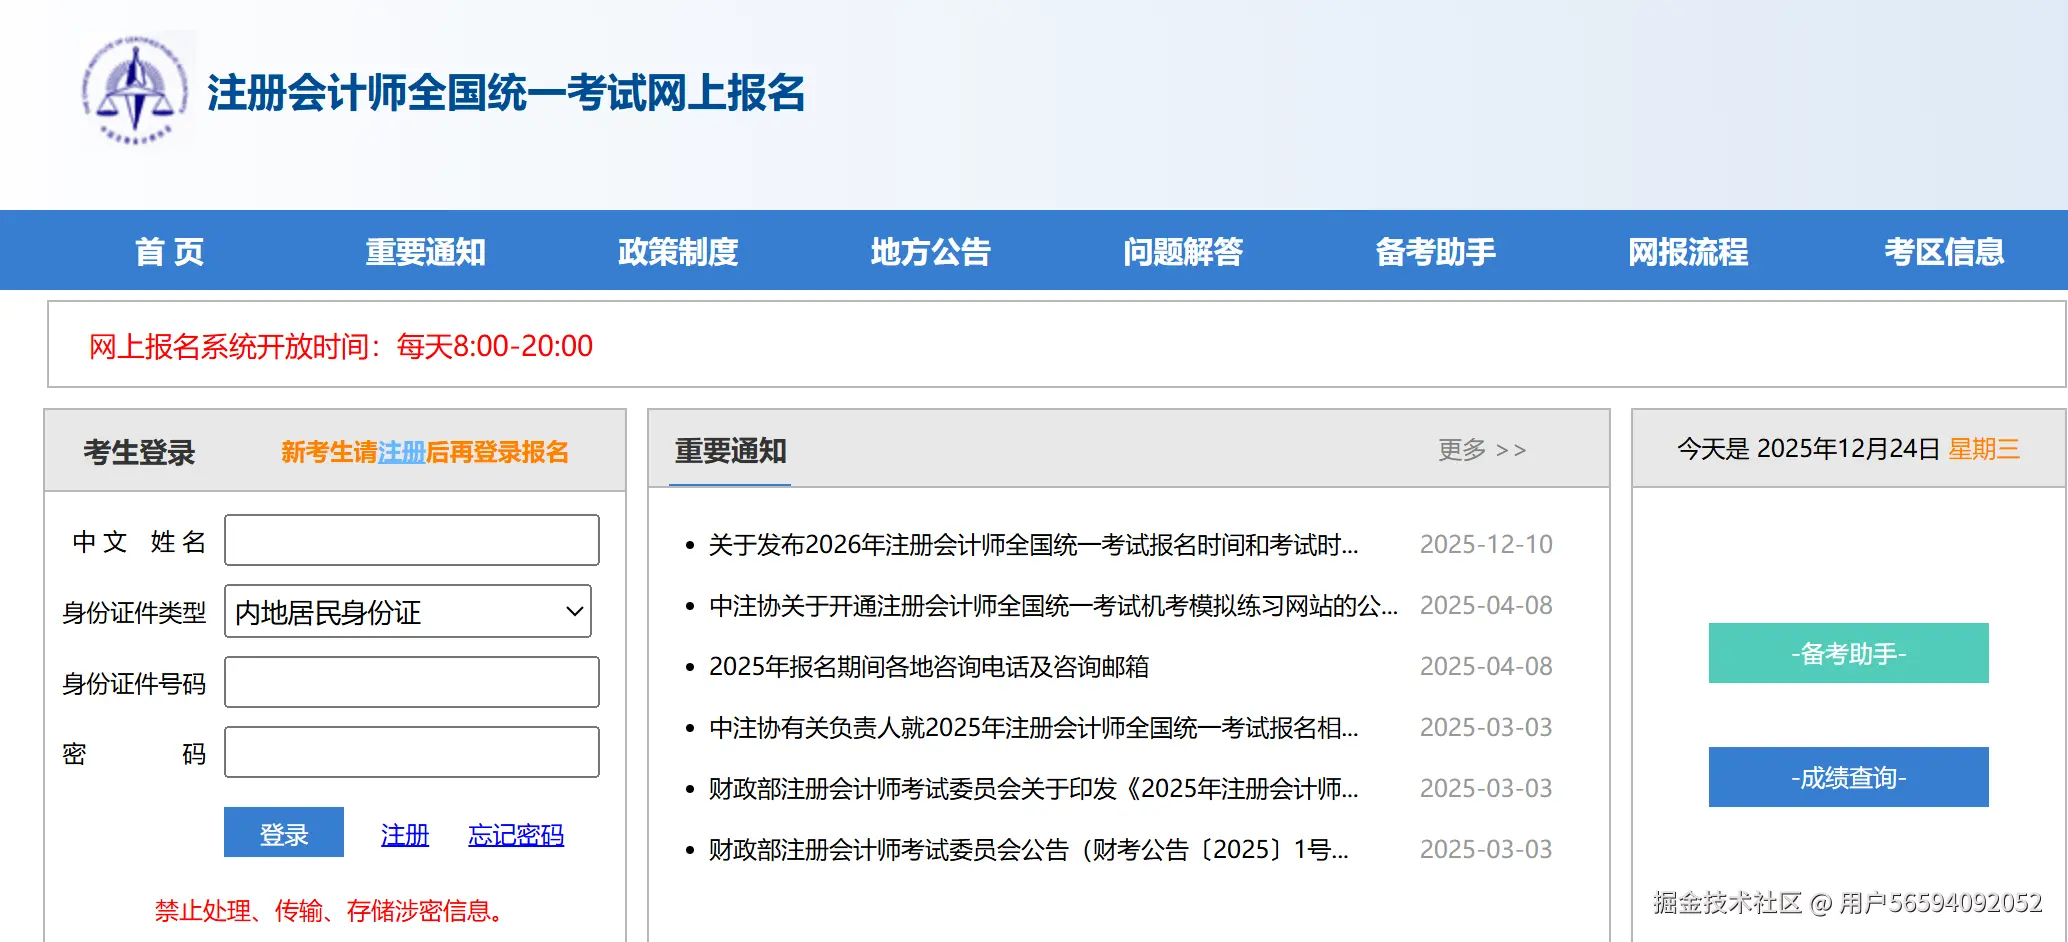Viewport: 2068px width, 942px height.
Task: Click the CPA association logo
Action: pyautogui.click(x=134, y=89)
